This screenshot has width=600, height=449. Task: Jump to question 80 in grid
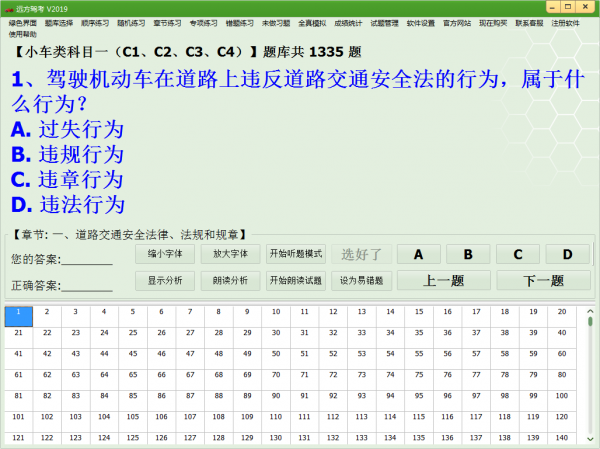562,379
